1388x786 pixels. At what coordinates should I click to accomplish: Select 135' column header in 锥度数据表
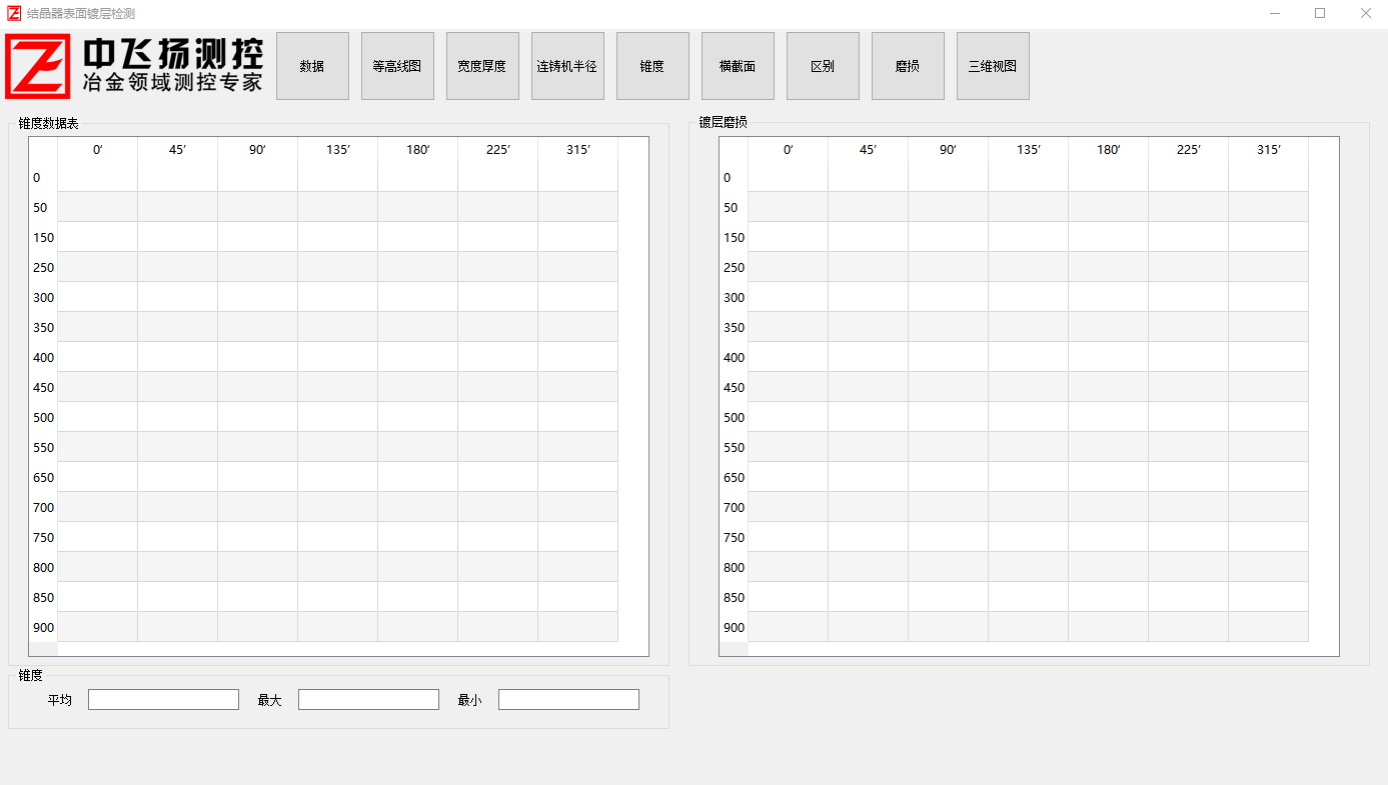point(338,150)
